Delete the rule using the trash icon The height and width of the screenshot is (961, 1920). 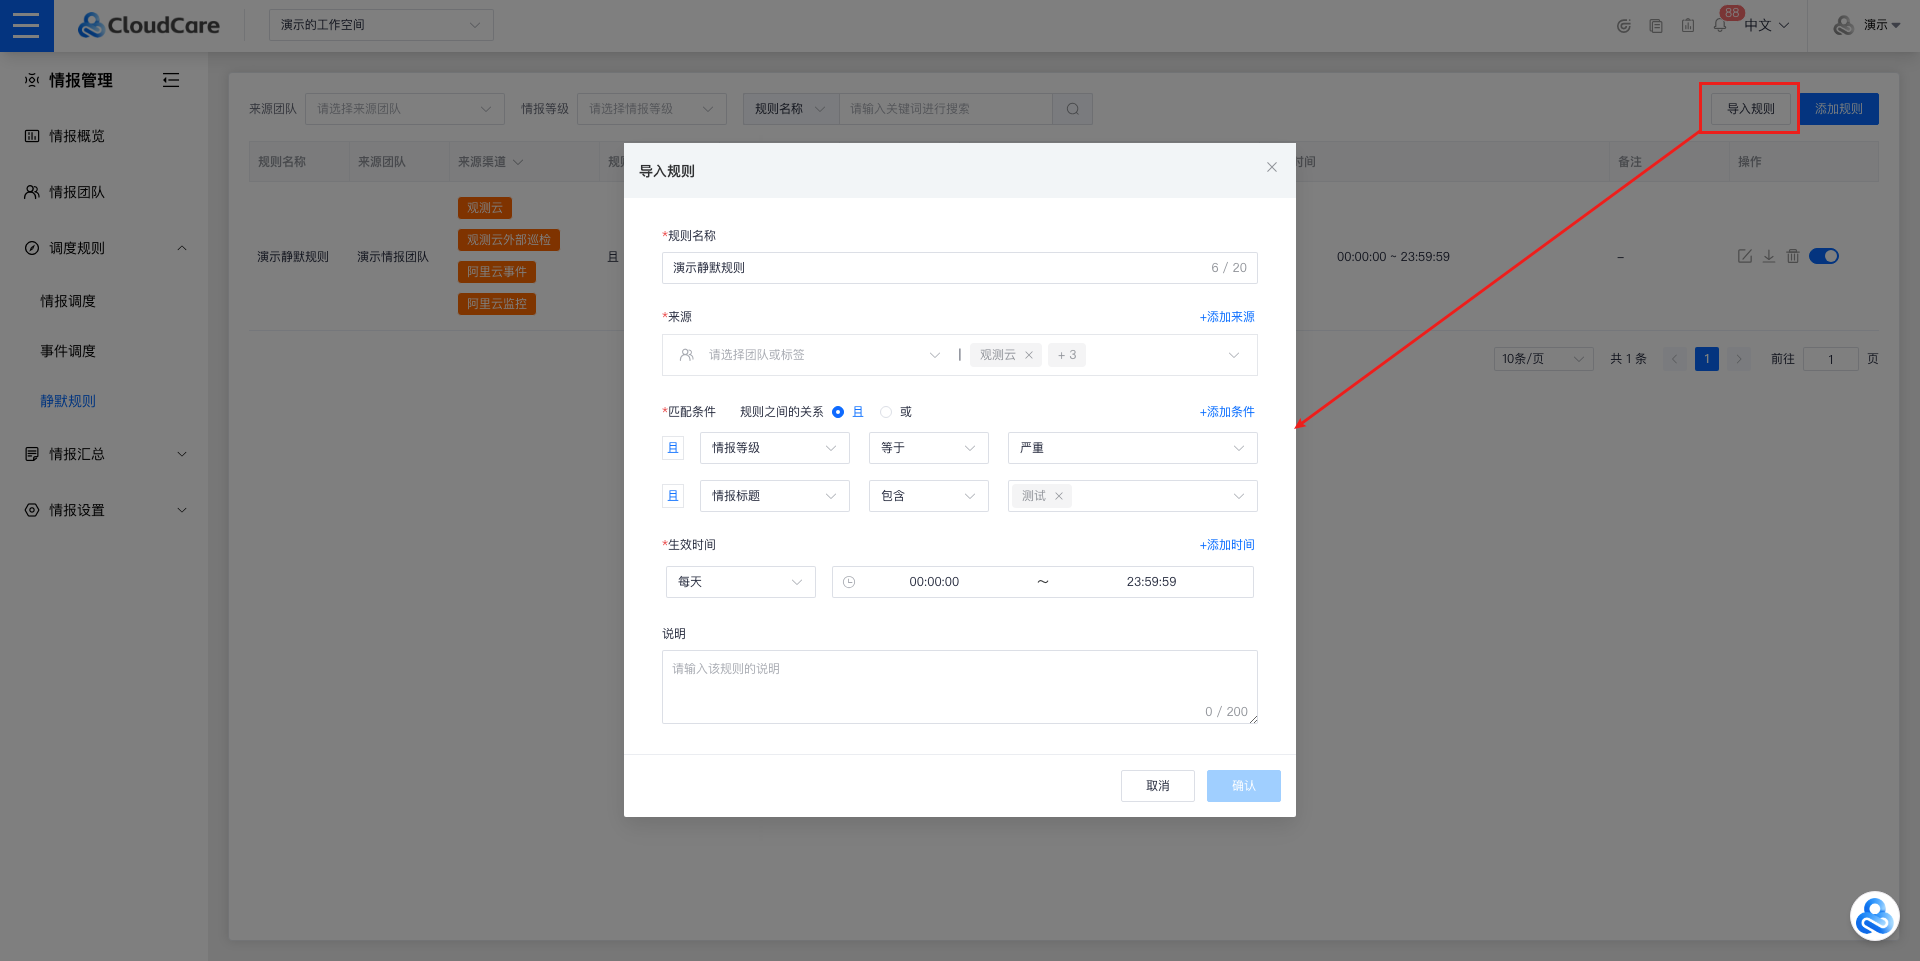(1793, 256)
